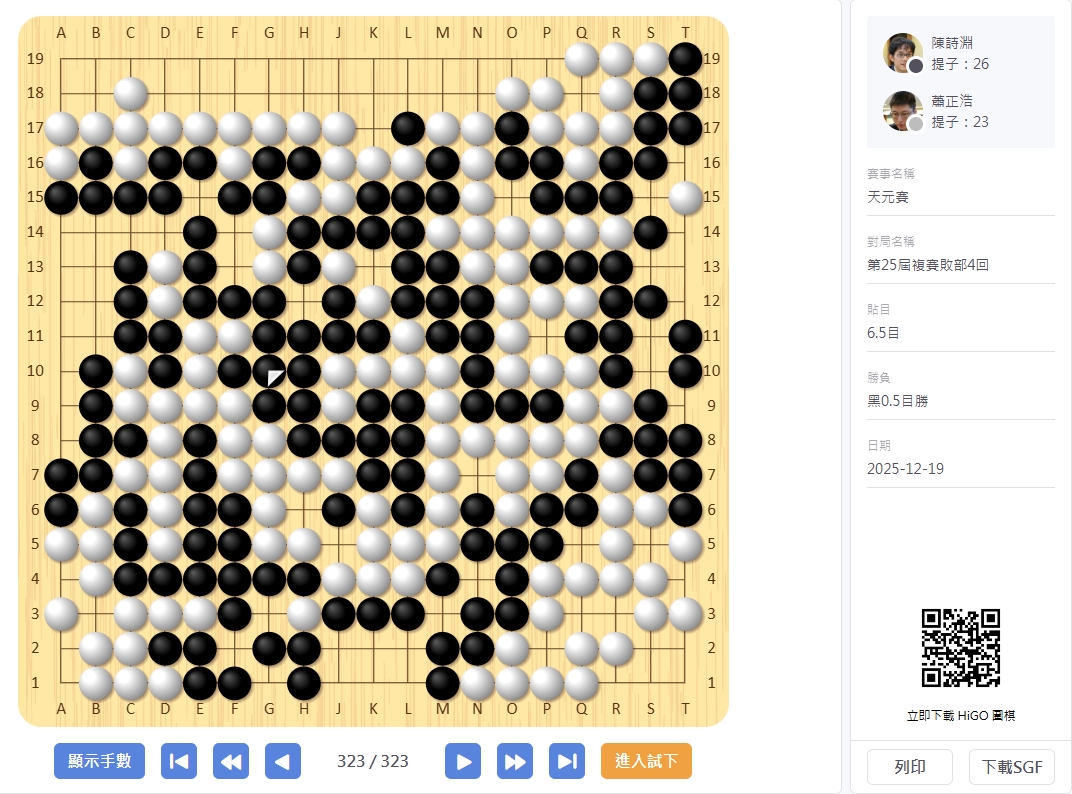Click the 323 / 323 move counter
This screenshot has height=794, width=1072.
tap(373, 761)
